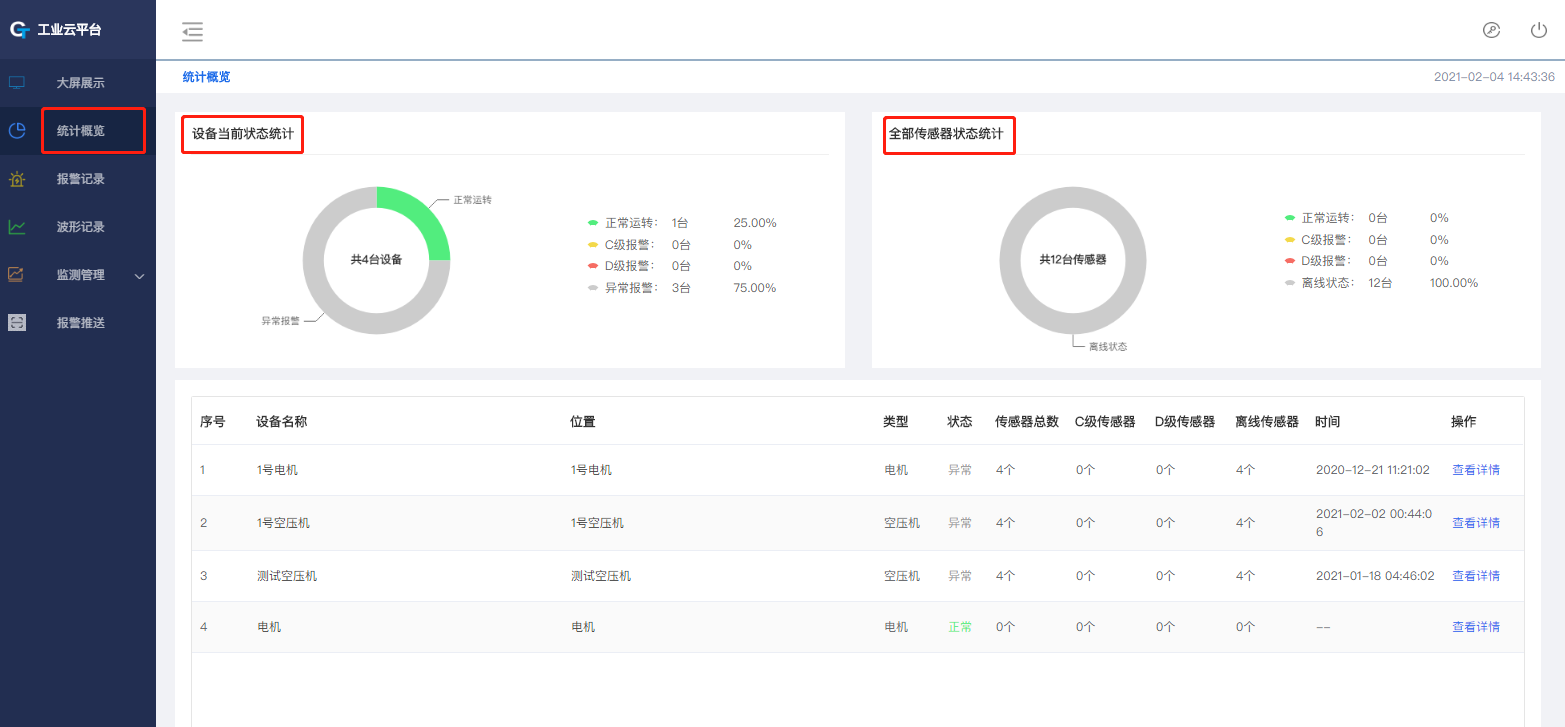This screenshot has width=1565, height=727.
Task: Click the 工业云平台 logo icon
Action: pos(20,29)
